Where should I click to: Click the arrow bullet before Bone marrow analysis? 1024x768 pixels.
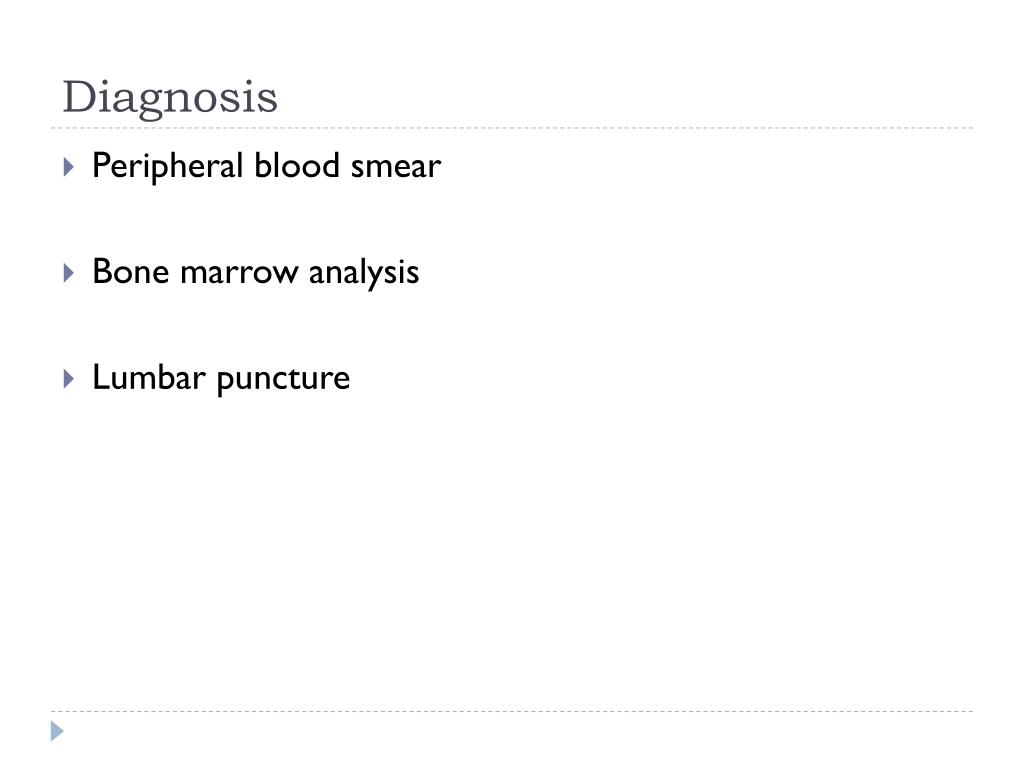point(69,272)
